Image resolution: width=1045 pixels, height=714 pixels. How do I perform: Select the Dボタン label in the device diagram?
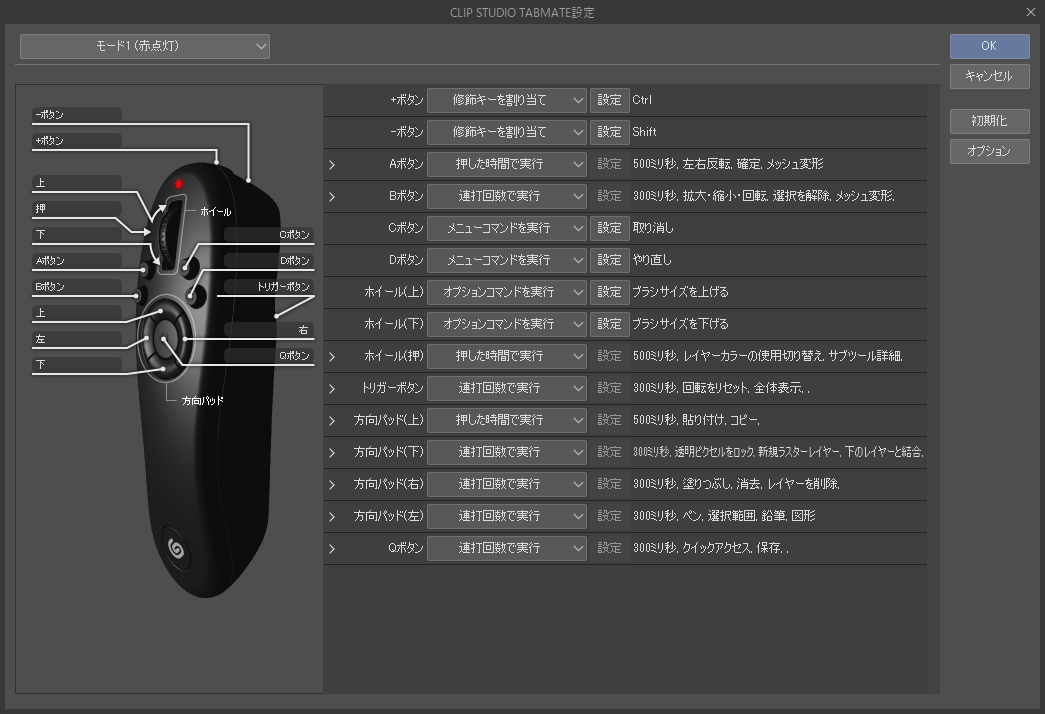(x=269, y=261)
